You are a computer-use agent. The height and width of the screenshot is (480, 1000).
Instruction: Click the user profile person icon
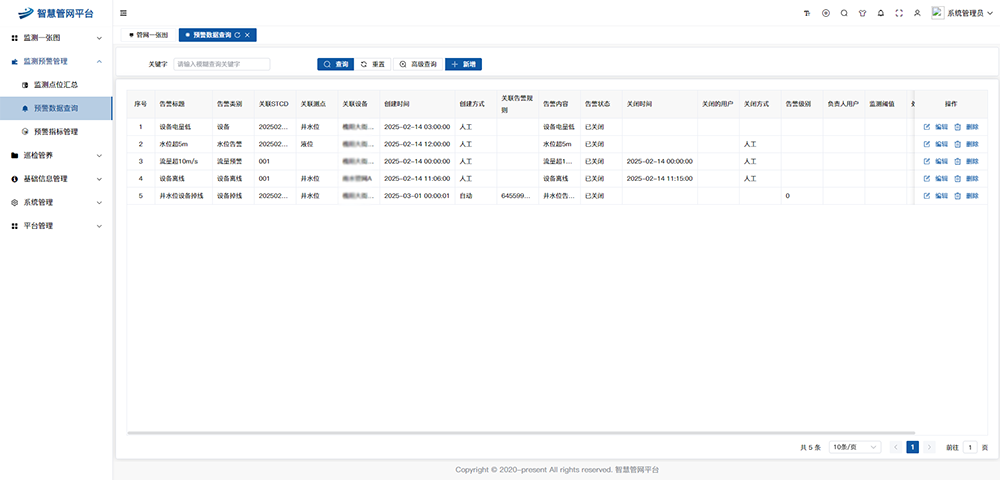917,13
